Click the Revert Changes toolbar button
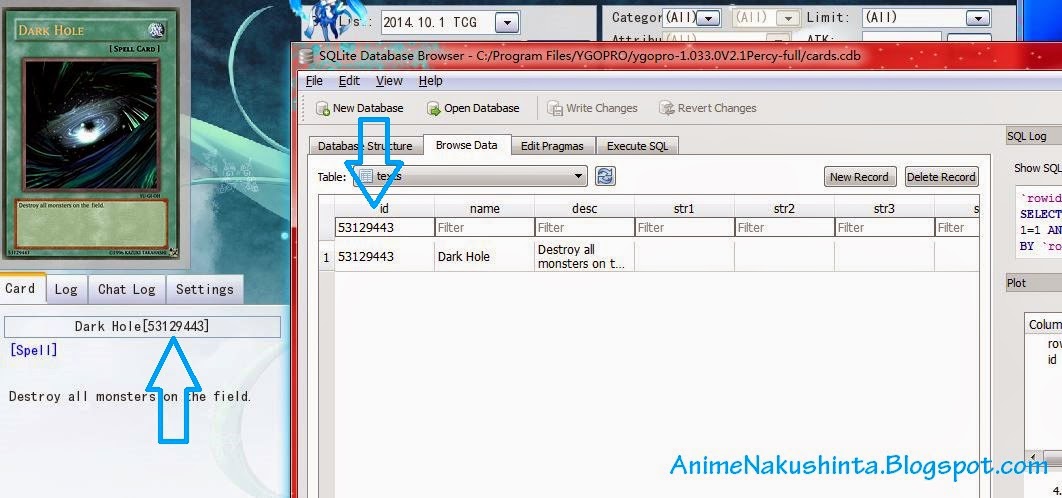This screenshot has width=1062, height=498. coord(708,108)
